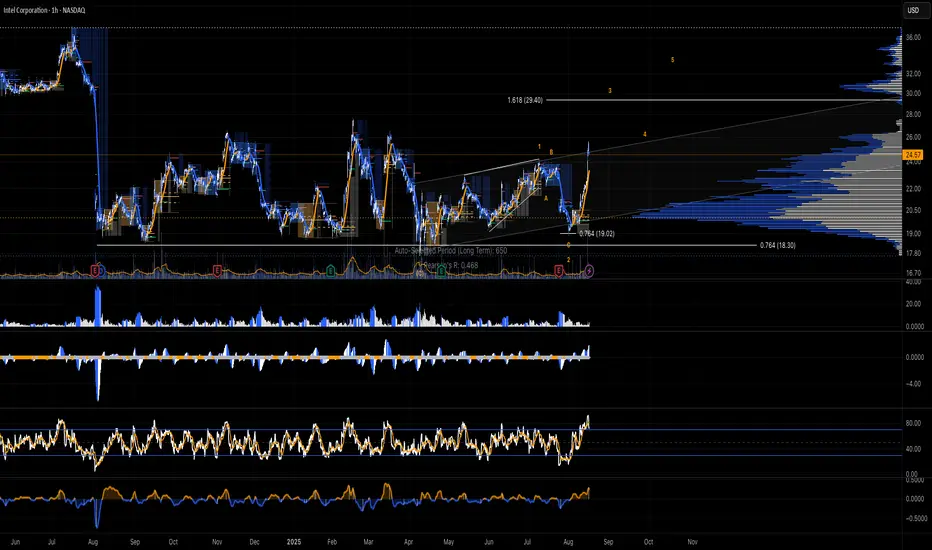The image size is (932, 550).
Task: Click the red earnings marker near August 2024
Action: pos(96,270)
